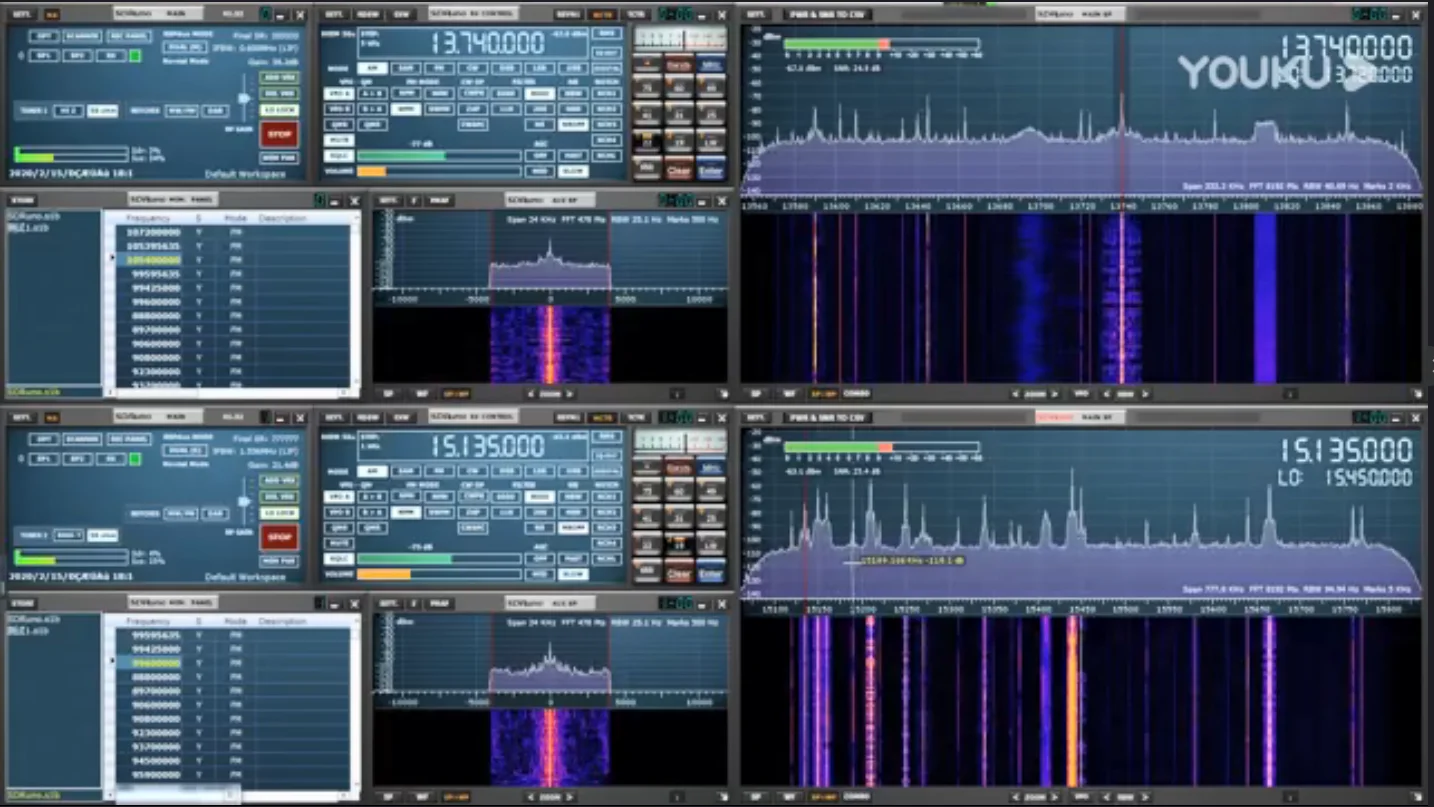Toggle MUTE on the 13.740 RX Control
1434x807 pixels.
(339, 140)
